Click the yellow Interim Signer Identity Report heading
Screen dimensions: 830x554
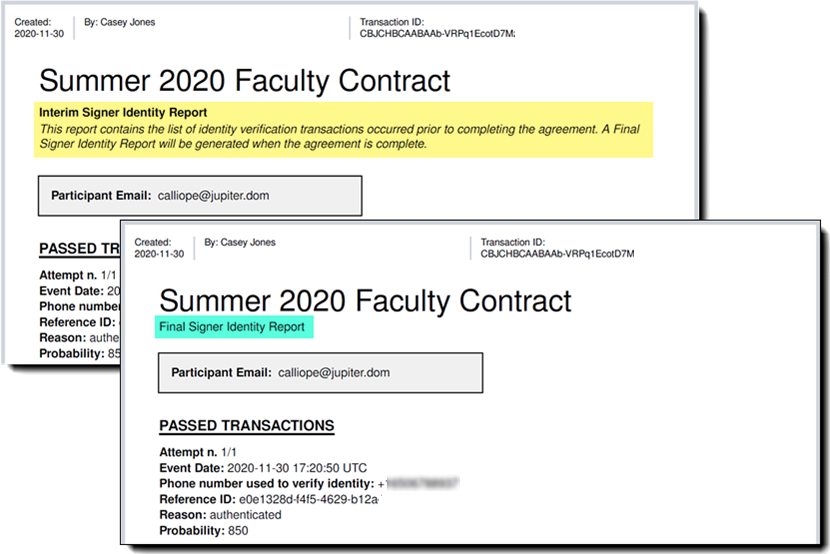pos(123,113)
